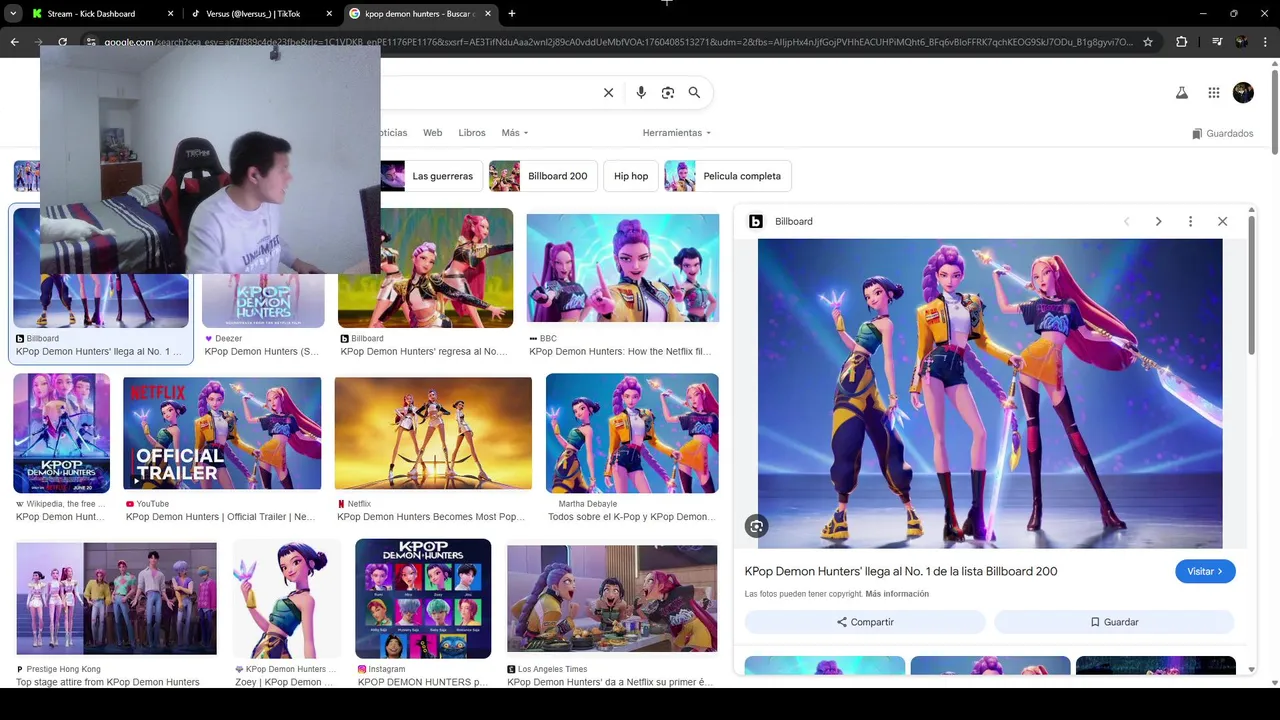1280x720 pixels.
Task: Select the Hip hop suggestion chip
Action: coord(631,176)
